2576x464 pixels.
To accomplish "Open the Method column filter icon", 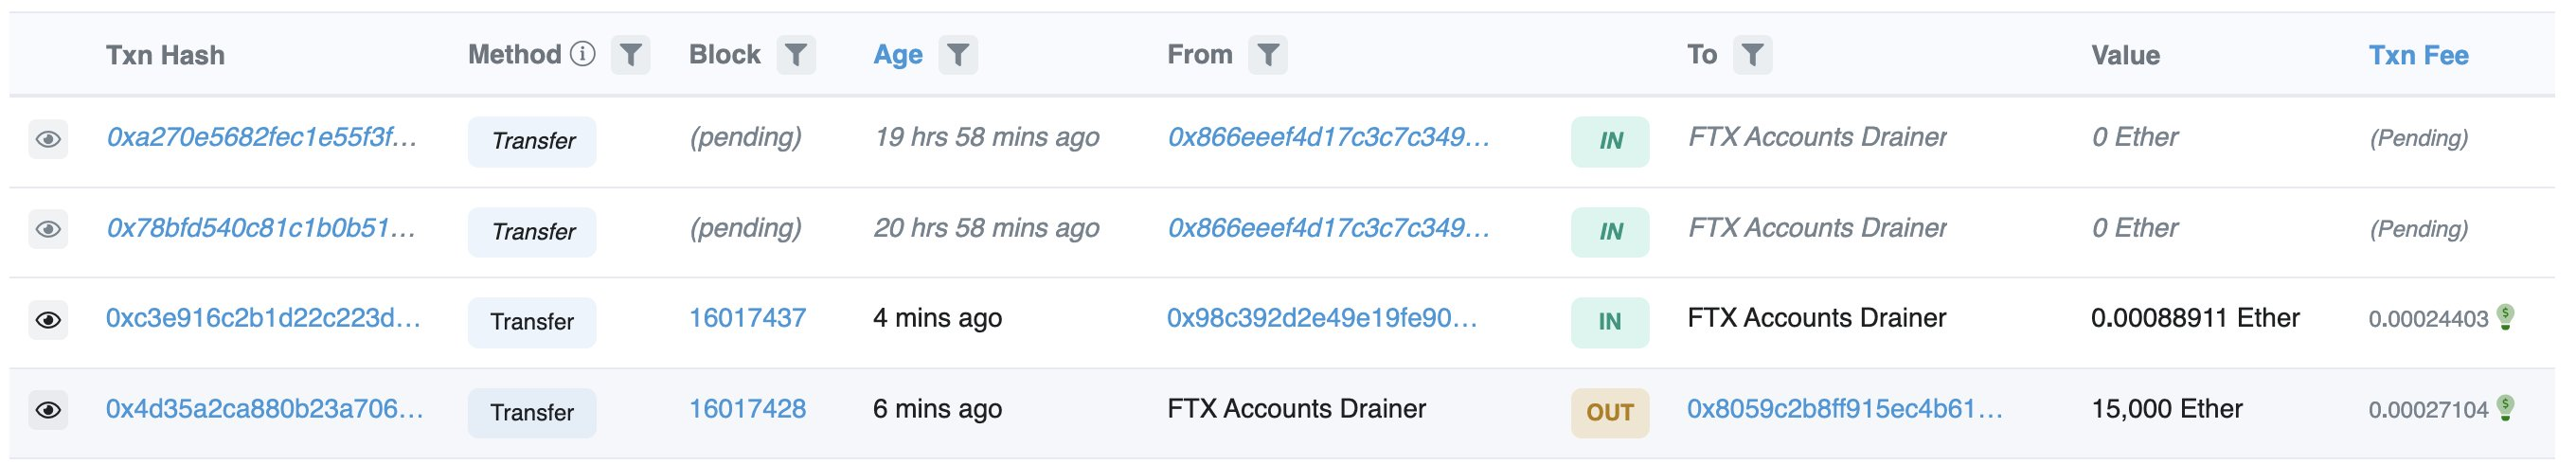I will point(630,55).
